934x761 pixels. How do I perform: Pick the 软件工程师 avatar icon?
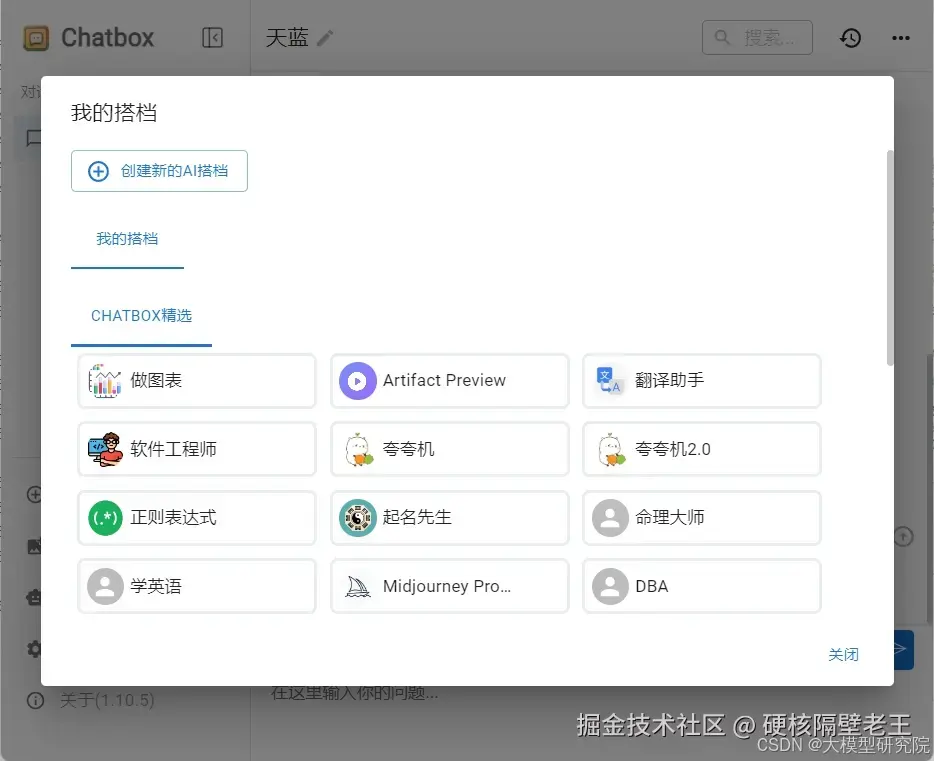105,449
